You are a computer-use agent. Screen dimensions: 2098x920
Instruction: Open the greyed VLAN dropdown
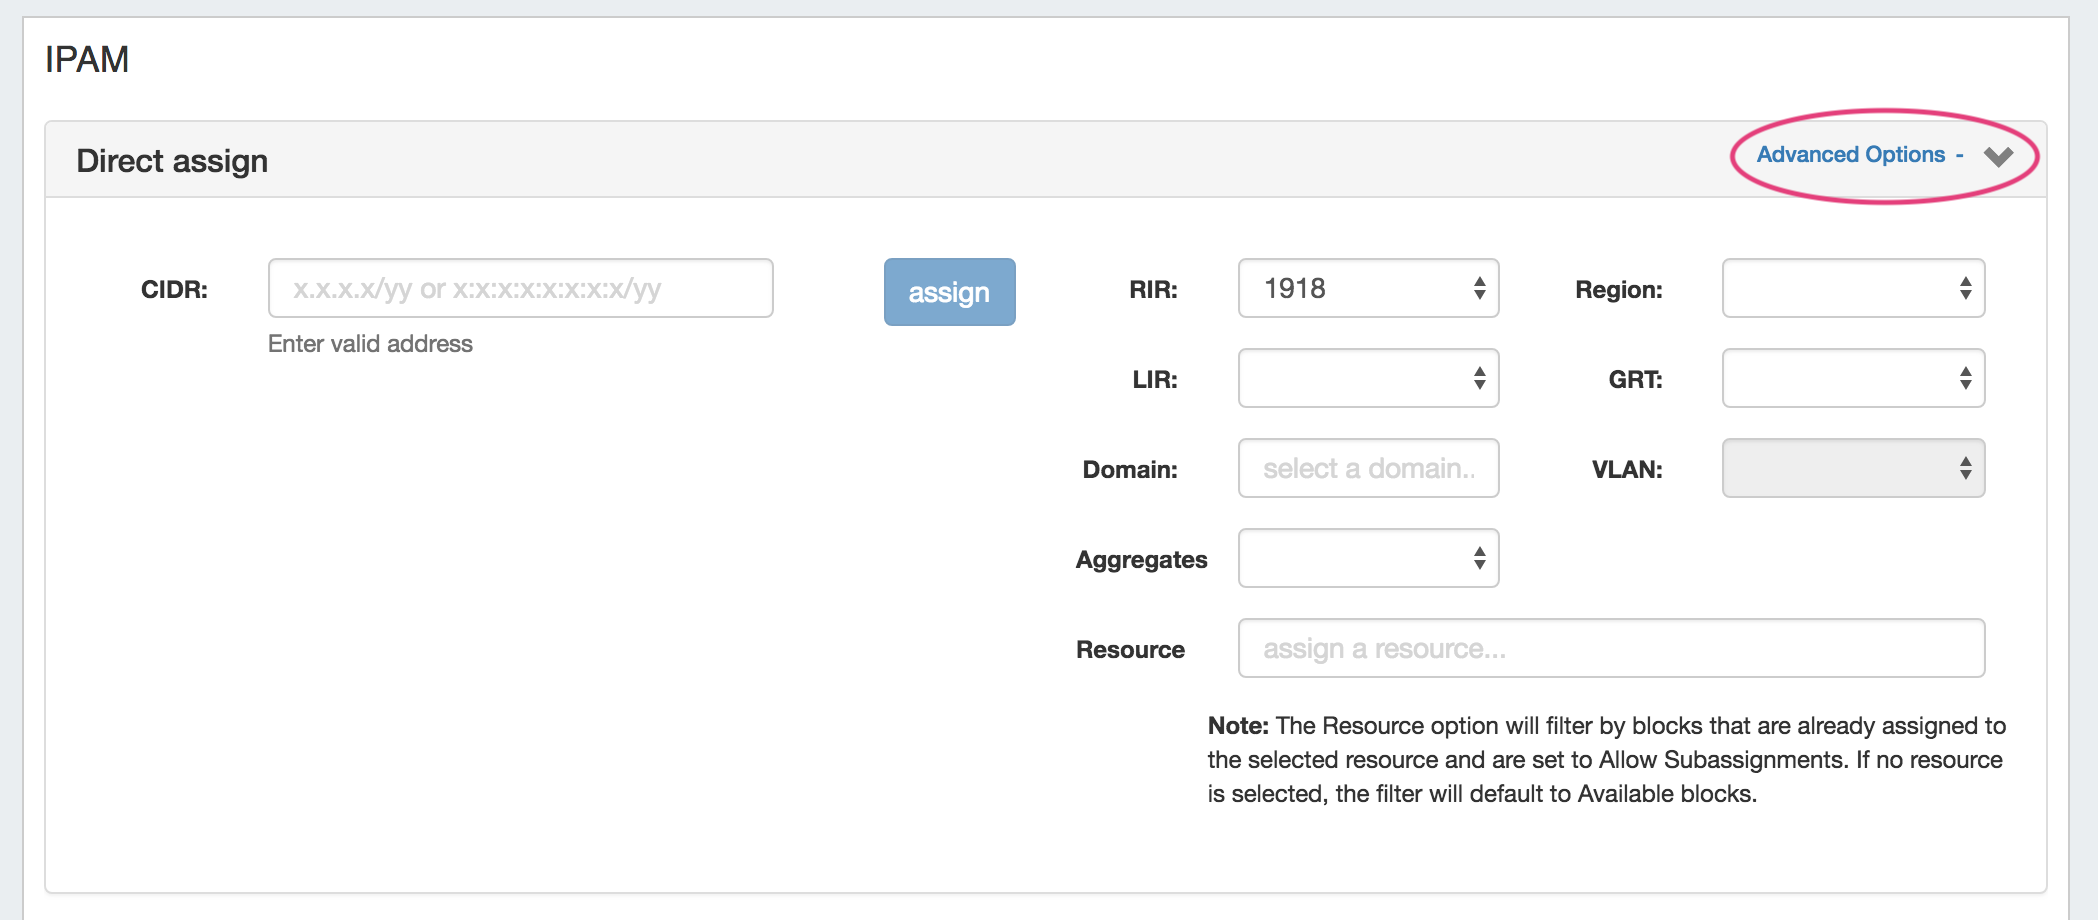click(x=1852, y=469)
